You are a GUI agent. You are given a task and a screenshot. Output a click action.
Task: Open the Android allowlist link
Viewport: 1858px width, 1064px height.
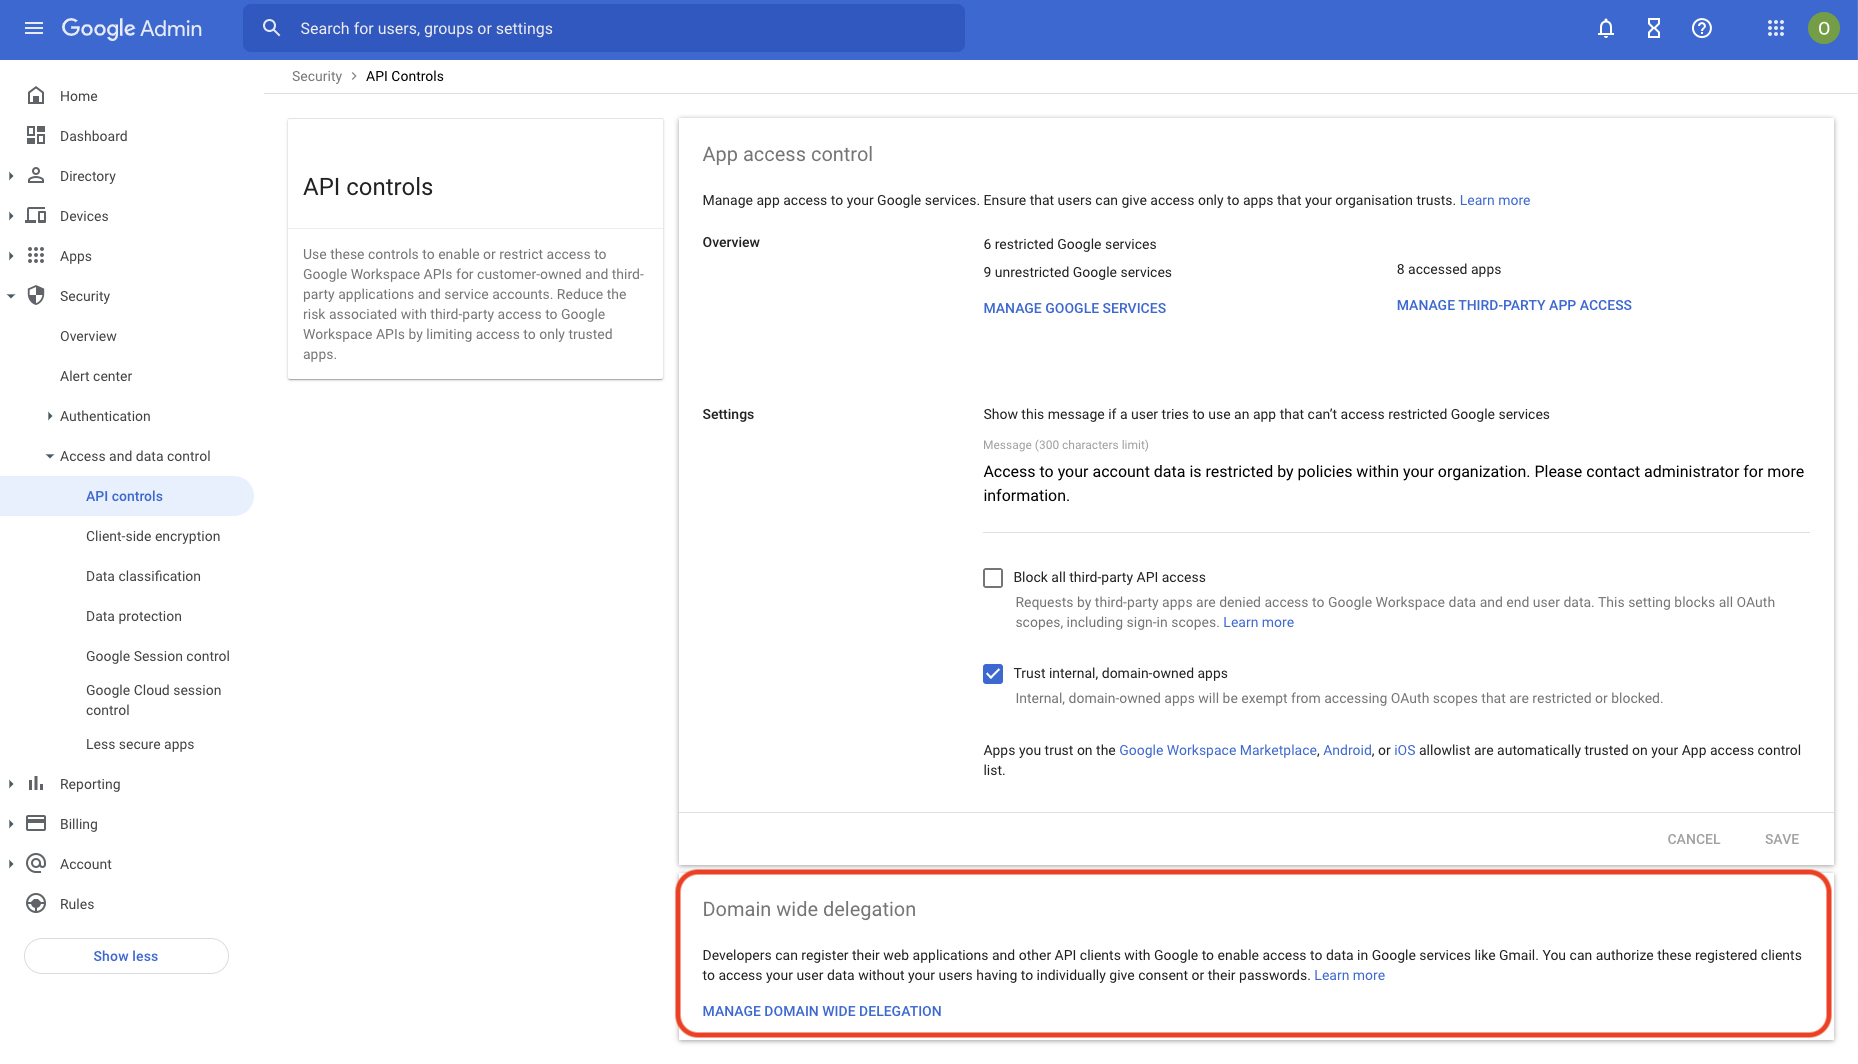click(x=1347, y=750)
